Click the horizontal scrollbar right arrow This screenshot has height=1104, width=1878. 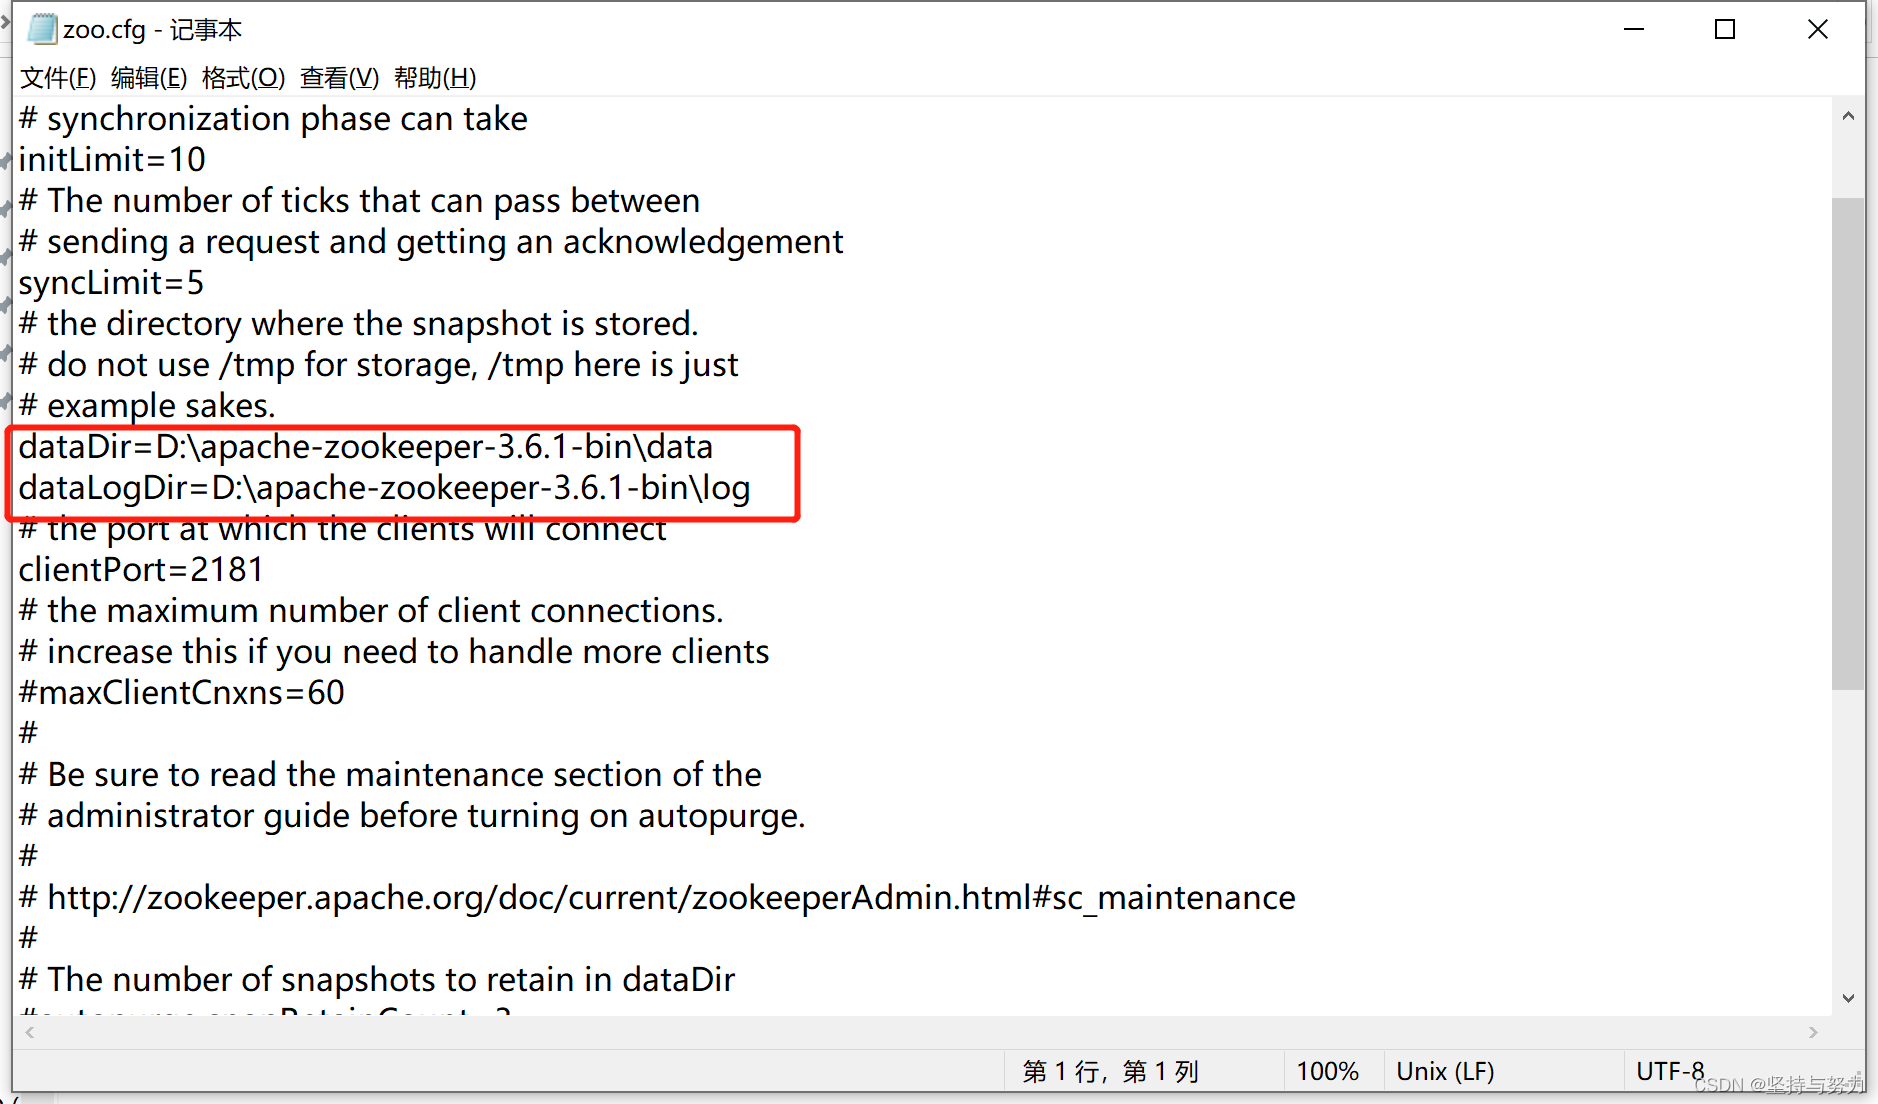[1813, 1032]
